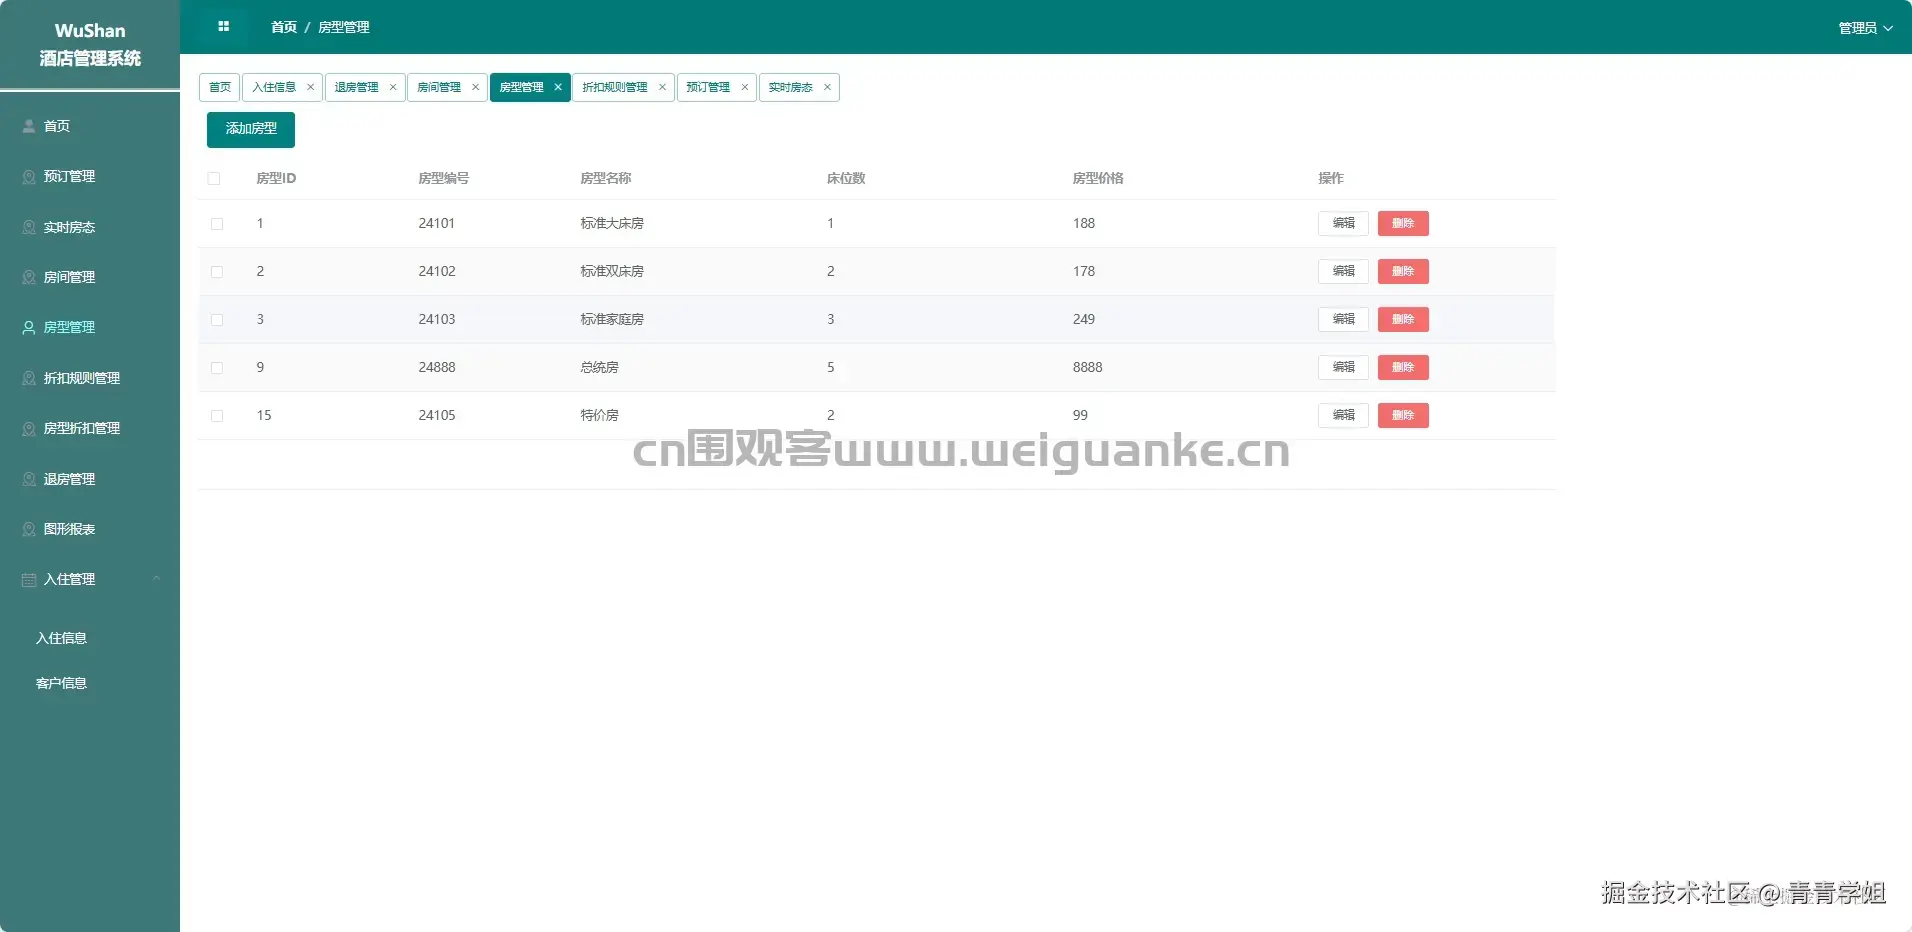Image resolution: width=1912 pixels, height=932 pixels.
Task: Edit the 总统房 row
Action: tap(1343, 367)
